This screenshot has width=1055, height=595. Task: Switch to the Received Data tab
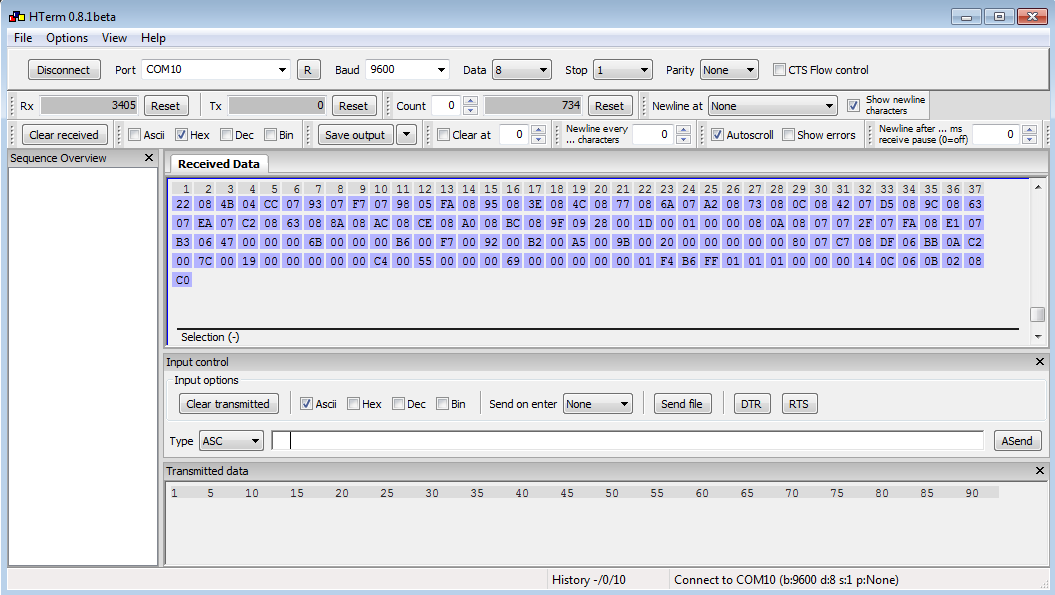(218, 164)
